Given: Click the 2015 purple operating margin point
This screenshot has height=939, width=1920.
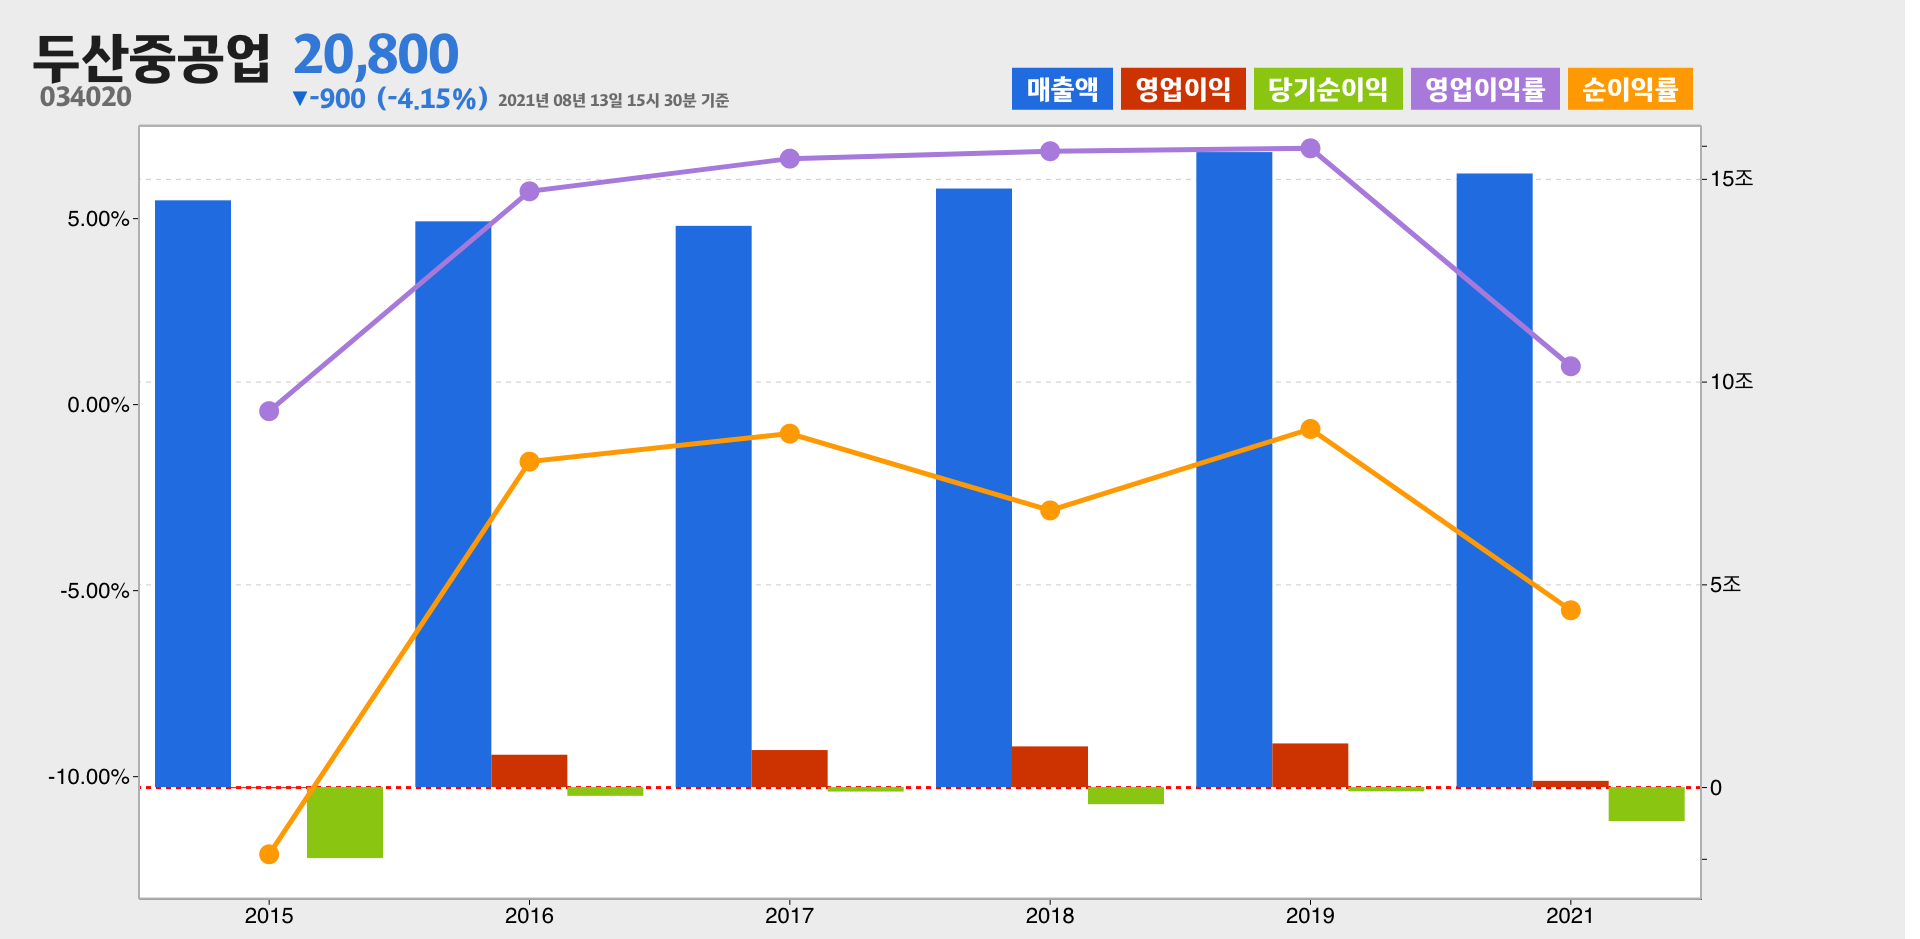Looking at the screenshot, I should [269, 411].
